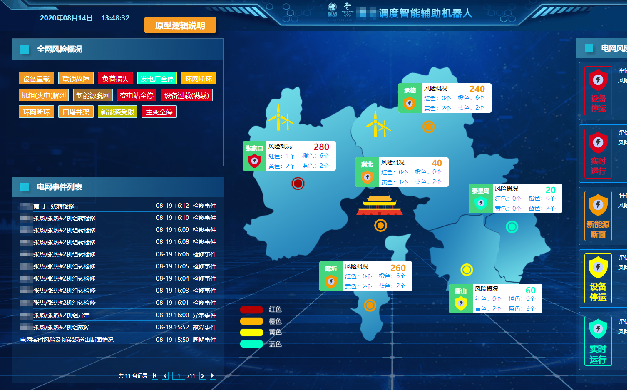Click the orange shield in the 40 card
The height and width of the screenshot is (390, 627).
367,177
